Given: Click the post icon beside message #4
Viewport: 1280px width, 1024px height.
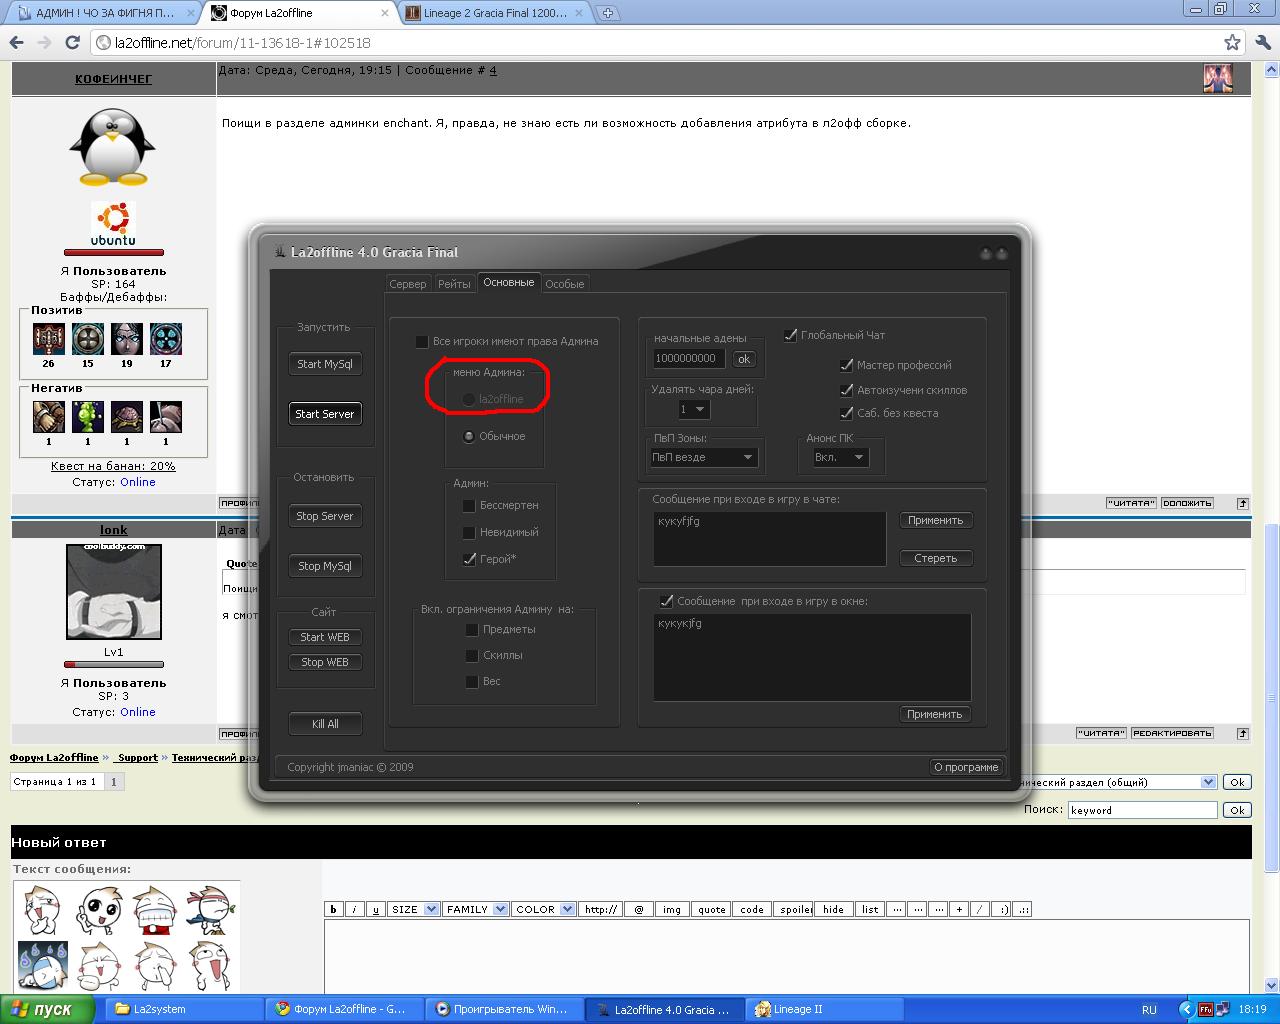Looking at the screenshot, I should [x=1217, y=78].
